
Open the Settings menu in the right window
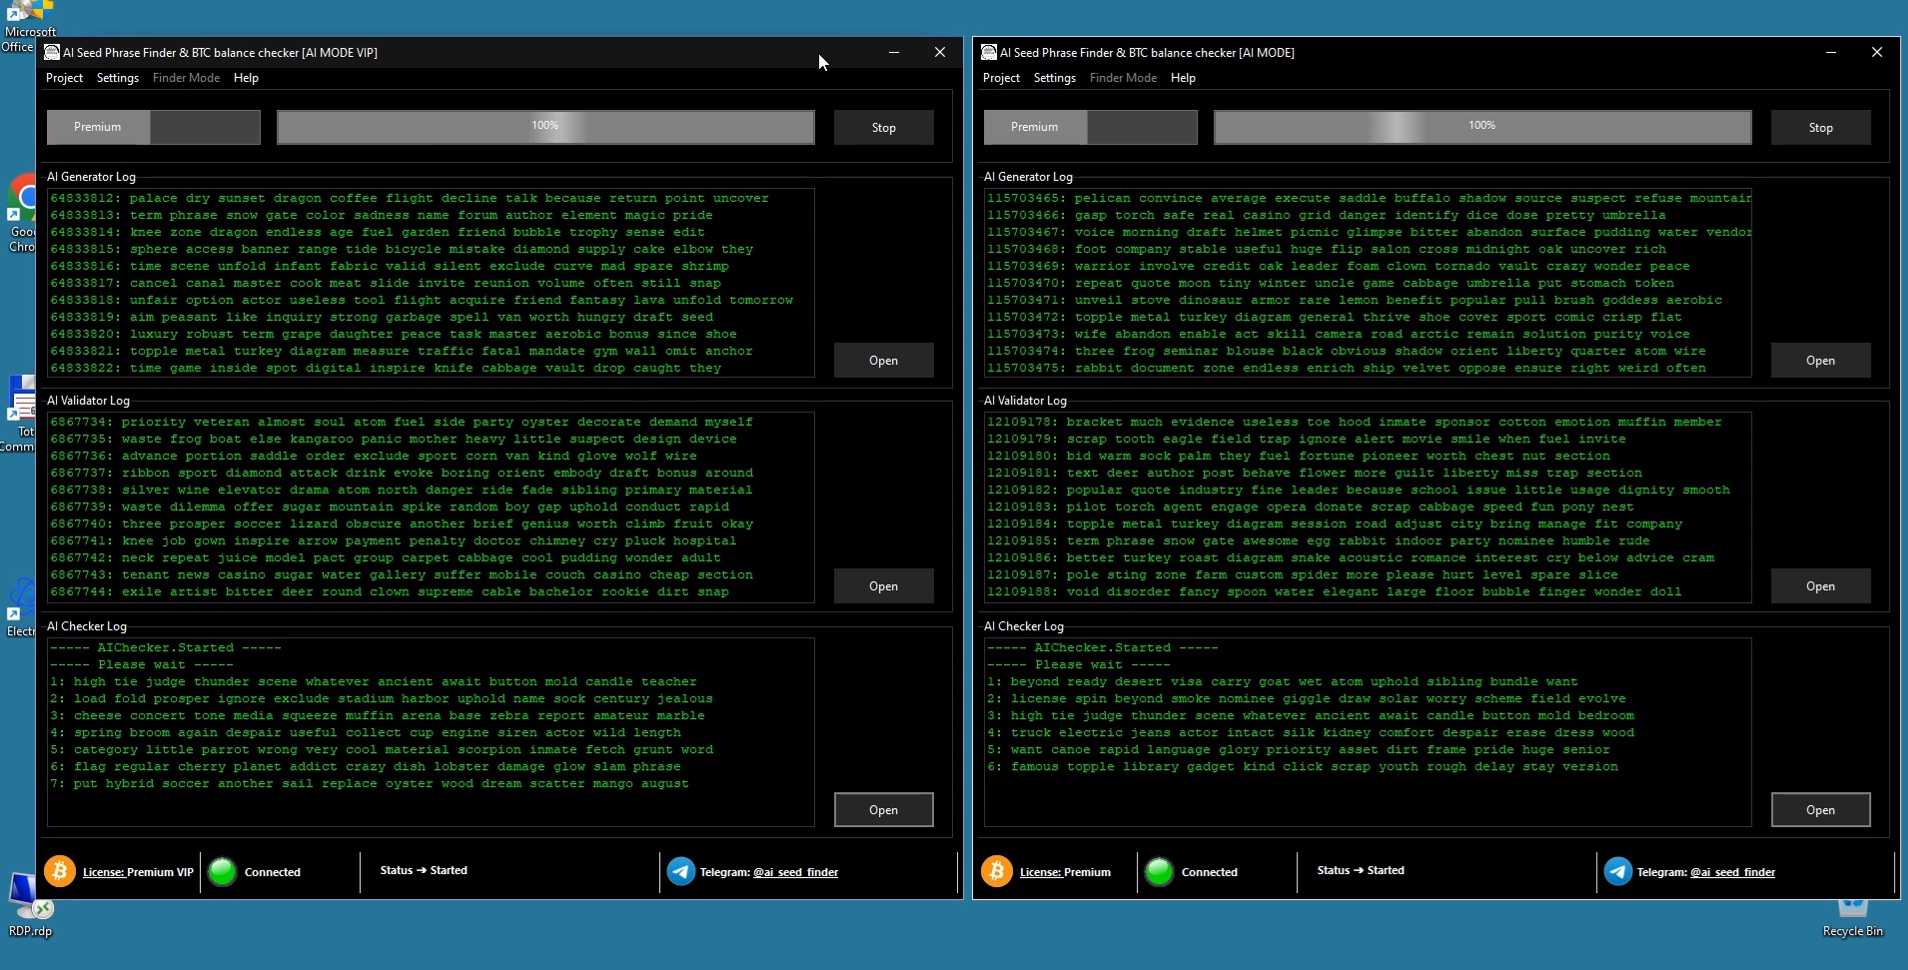pos(1054,77)
